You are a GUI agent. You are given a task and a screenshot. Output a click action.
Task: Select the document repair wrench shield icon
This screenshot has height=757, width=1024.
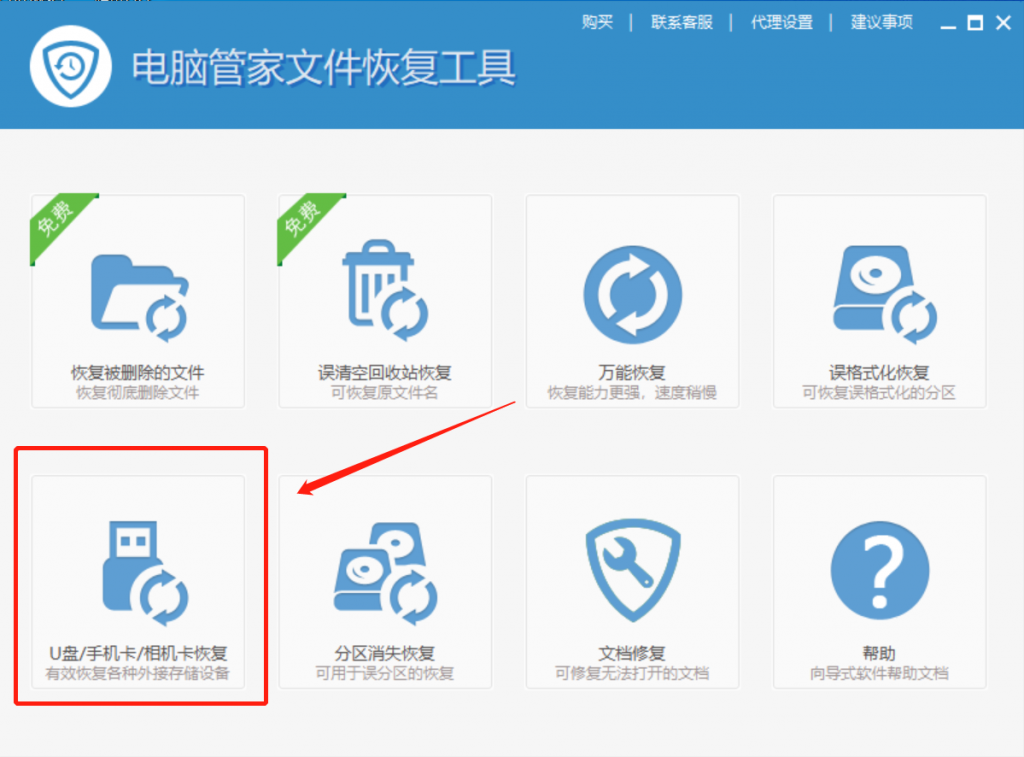633,570
